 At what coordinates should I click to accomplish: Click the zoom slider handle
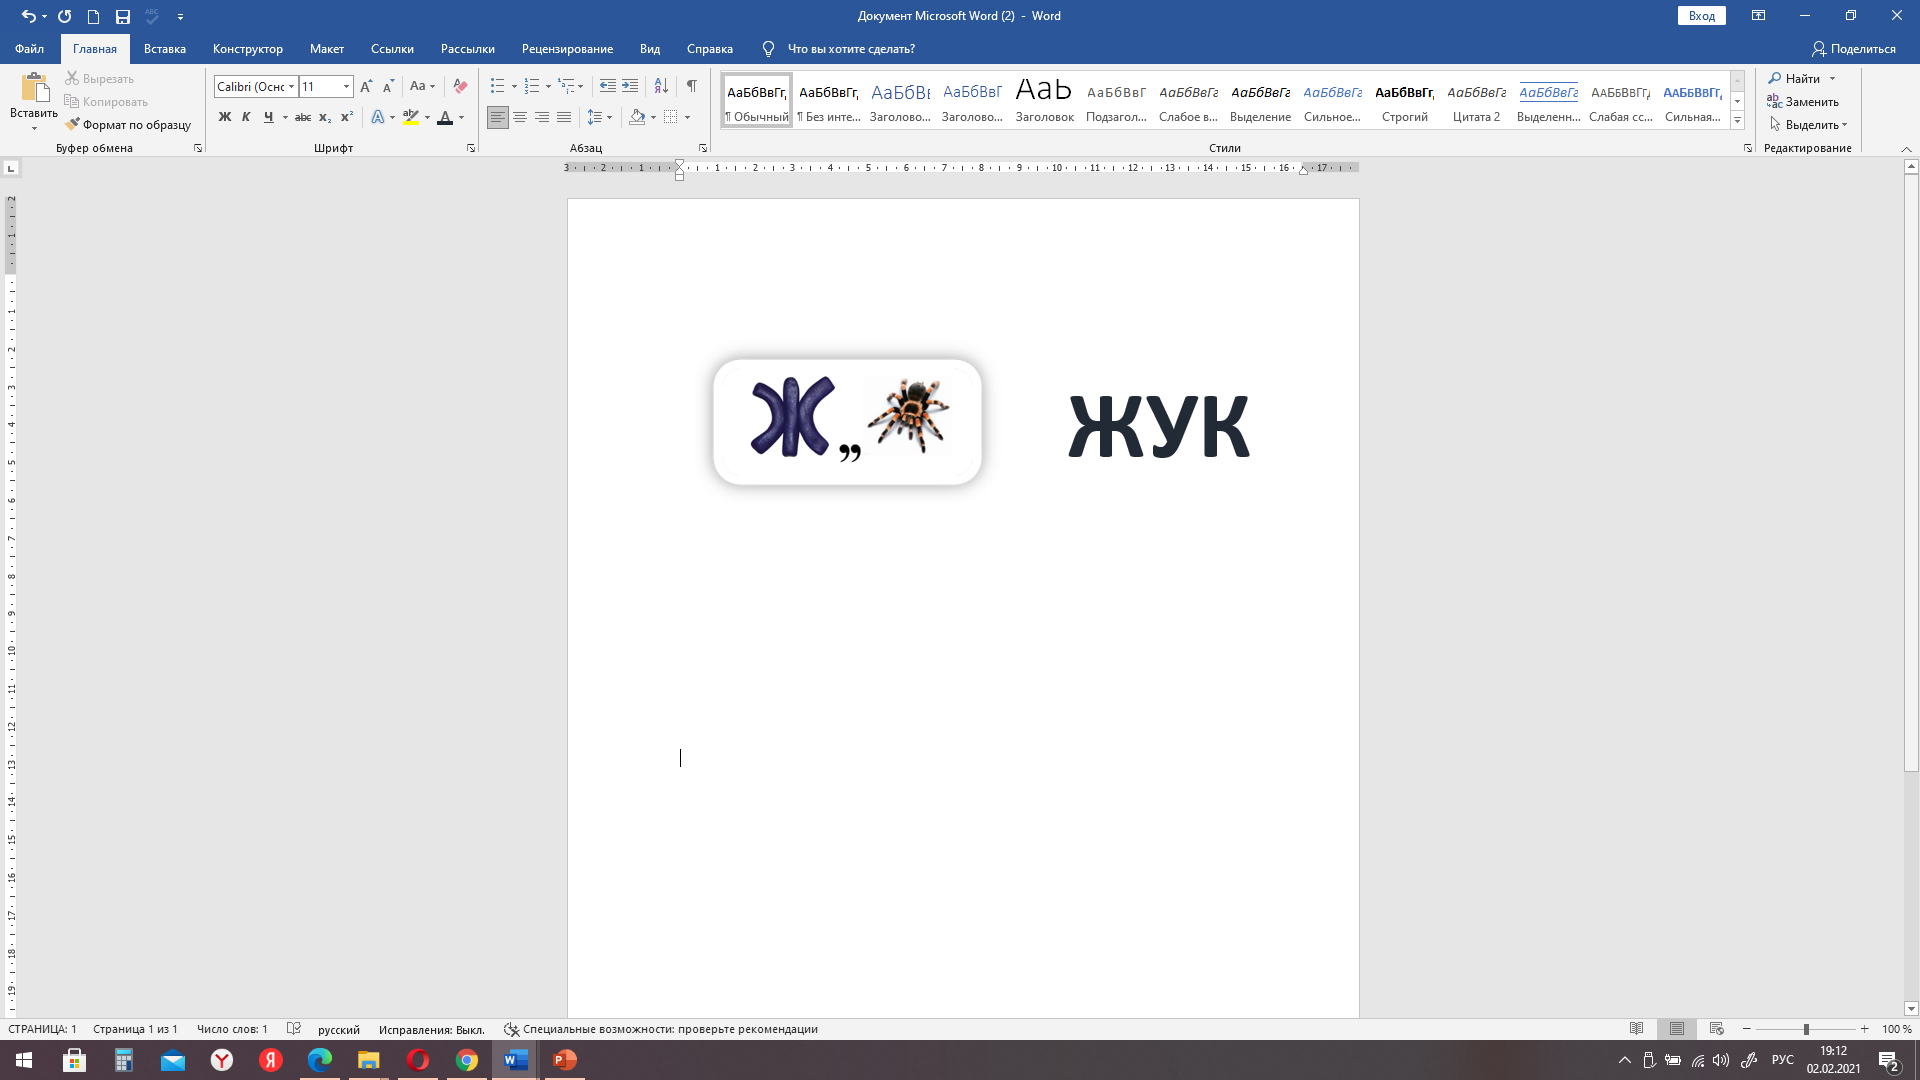point(1806,1029)
